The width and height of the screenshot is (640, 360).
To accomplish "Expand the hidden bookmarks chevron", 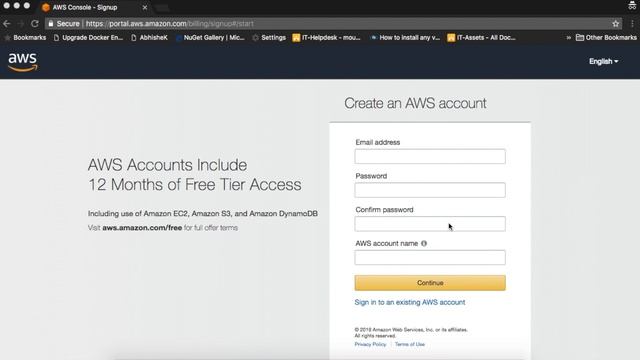I will pos(568,38).
